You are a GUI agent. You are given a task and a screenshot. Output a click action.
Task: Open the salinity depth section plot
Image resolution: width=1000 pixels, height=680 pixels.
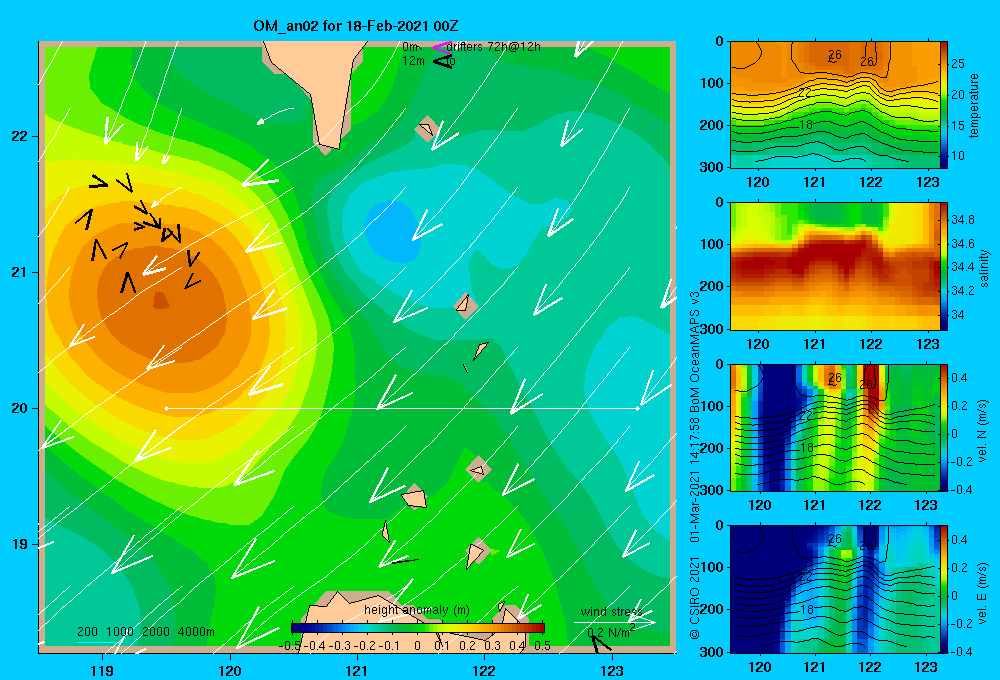tap(834, 266)
